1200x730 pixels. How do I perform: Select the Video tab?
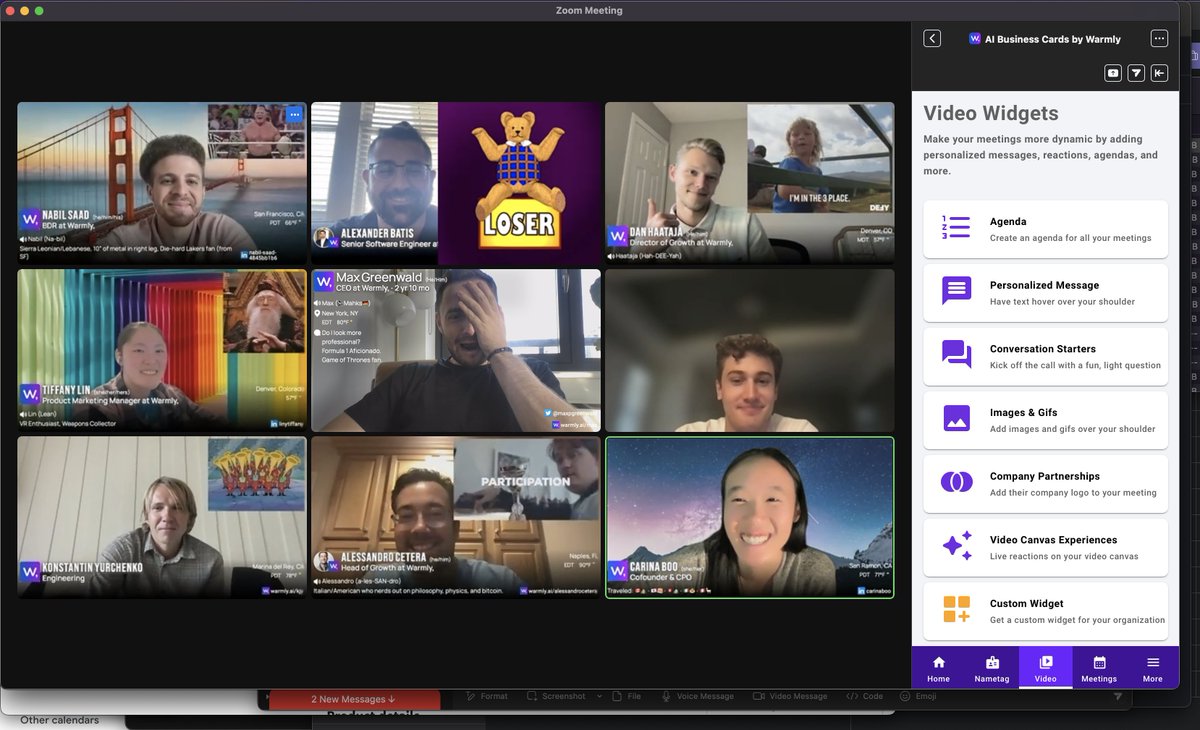pos(1045,669)
